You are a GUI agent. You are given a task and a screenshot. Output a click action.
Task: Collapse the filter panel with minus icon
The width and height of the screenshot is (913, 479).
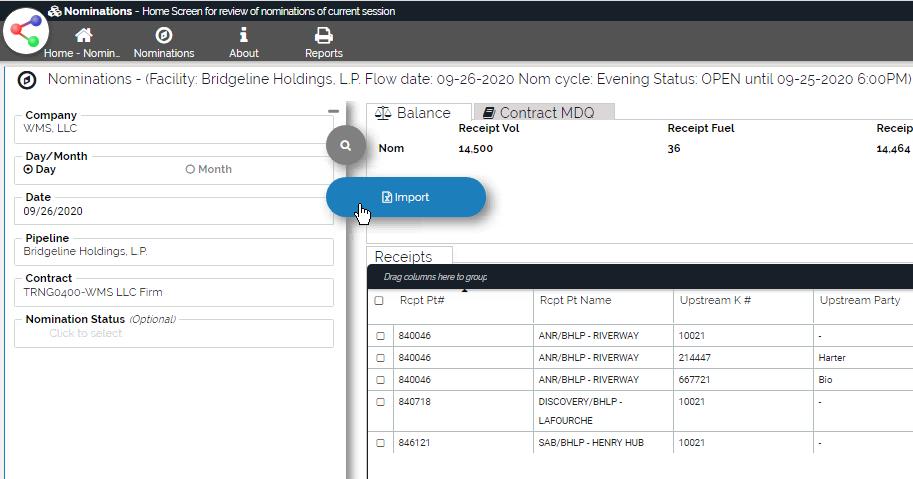333,112
